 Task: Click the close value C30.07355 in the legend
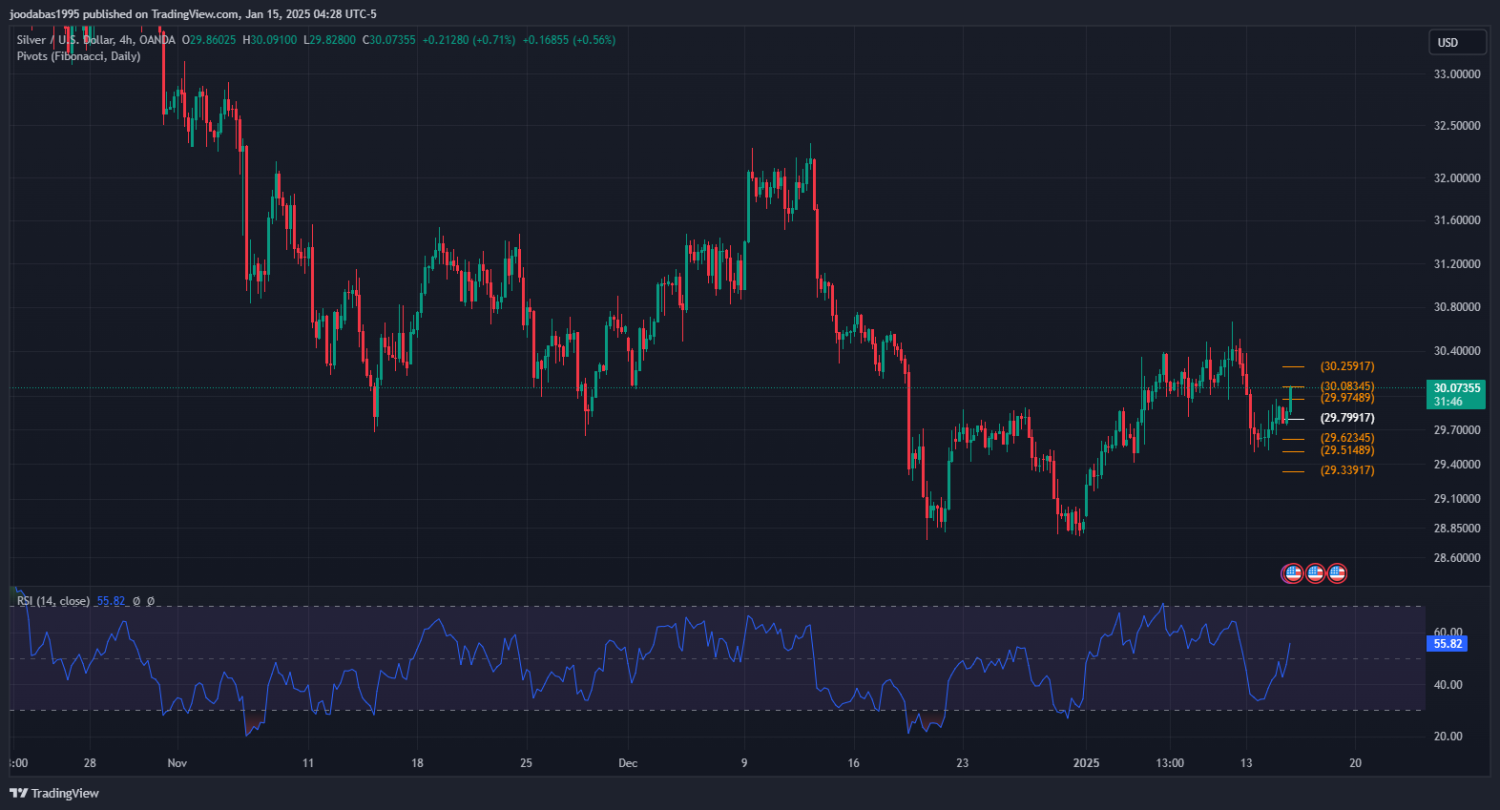coord(390,40)
